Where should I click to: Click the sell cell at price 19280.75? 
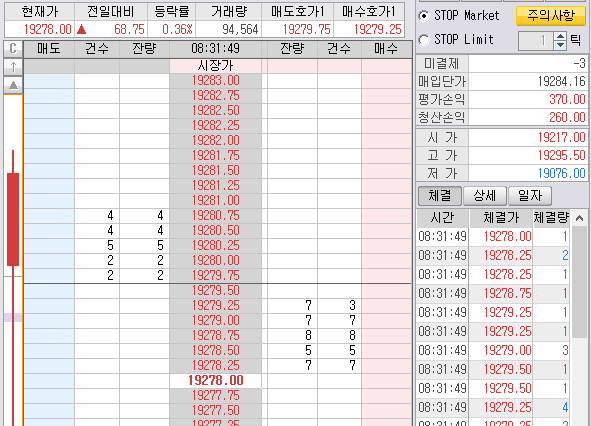[x=49, y=216]
